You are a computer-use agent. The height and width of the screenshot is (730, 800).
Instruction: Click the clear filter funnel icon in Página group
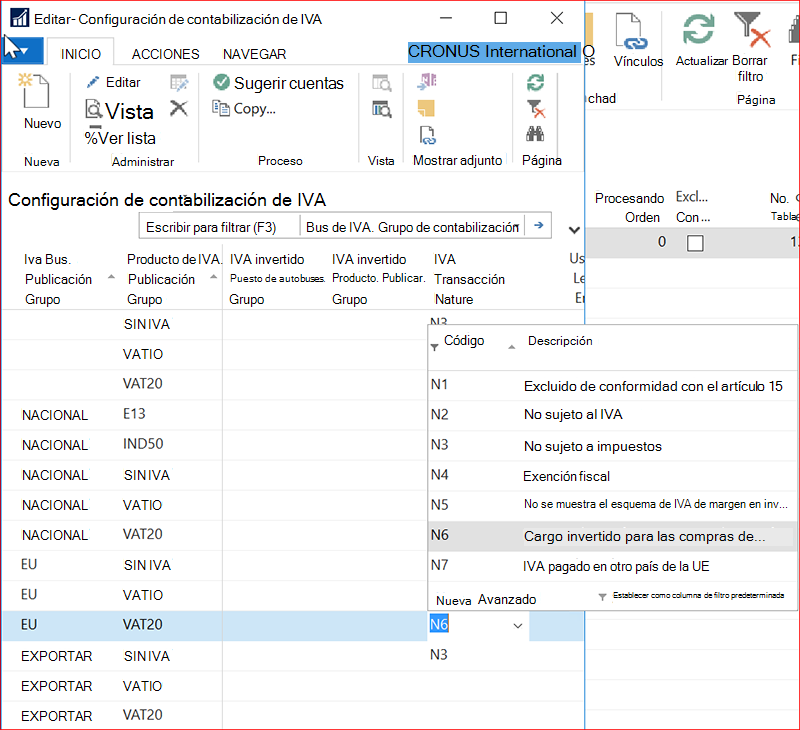(x=536, y=109)
